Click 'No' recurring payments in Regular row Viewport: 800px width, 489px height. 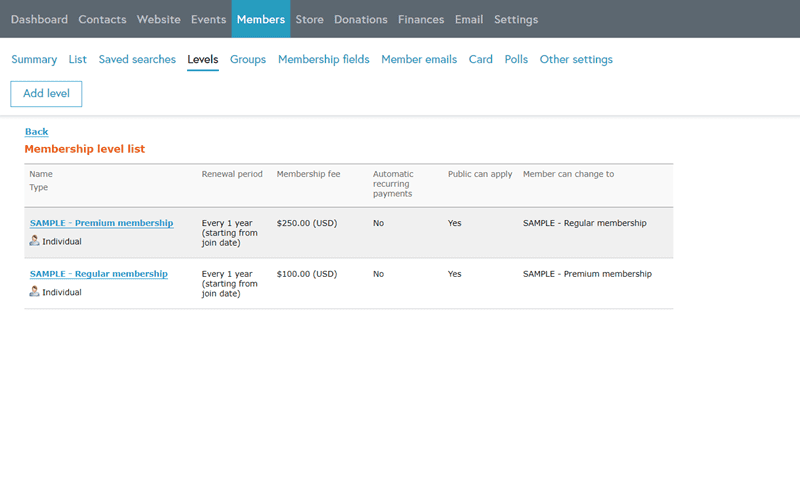click(x=378, y=274)
